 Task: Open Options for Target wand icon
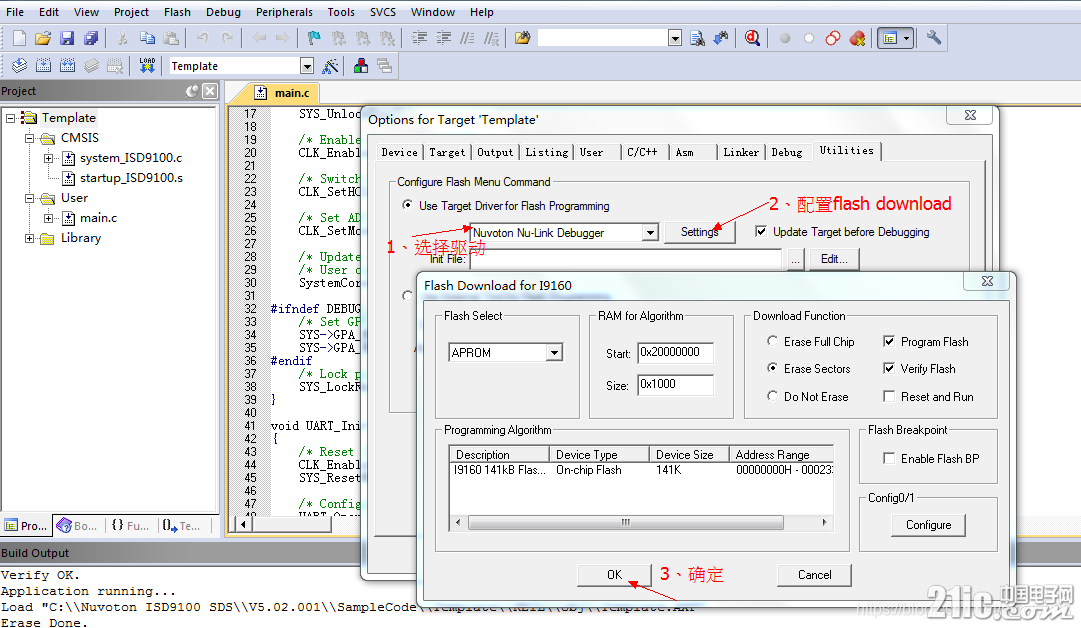coord(330,65)
